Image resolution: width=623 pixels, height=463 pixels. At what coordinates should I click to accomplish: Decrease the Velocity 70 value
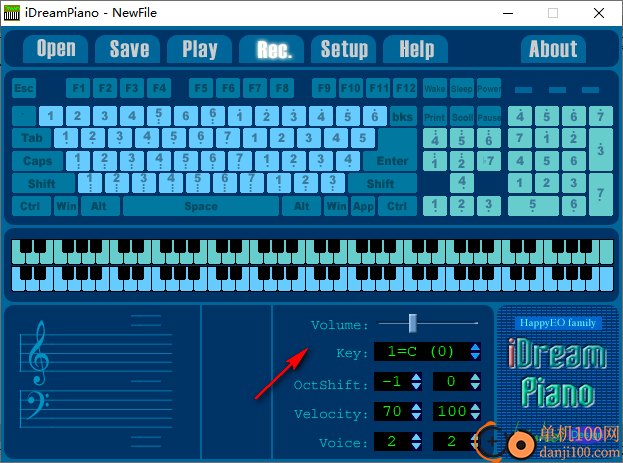416,415
